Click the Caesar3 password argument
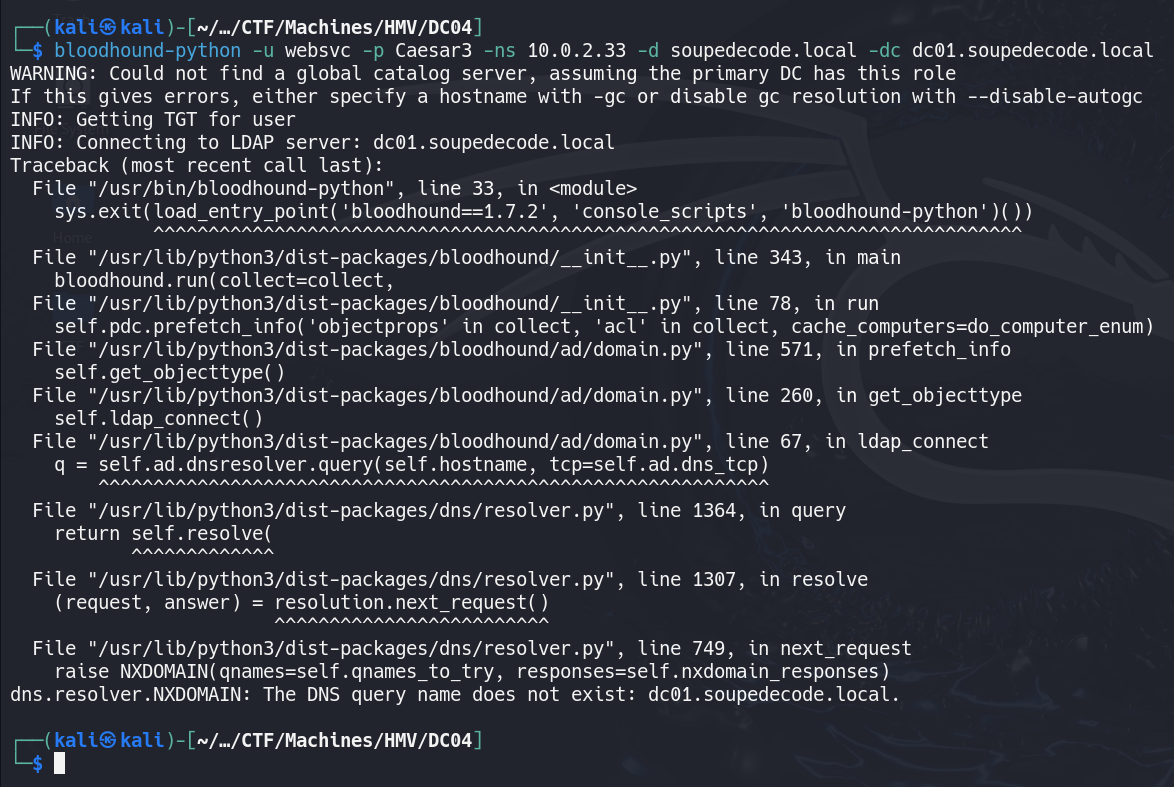Screen dimensions: 1174x787 [x=434, y=50]
